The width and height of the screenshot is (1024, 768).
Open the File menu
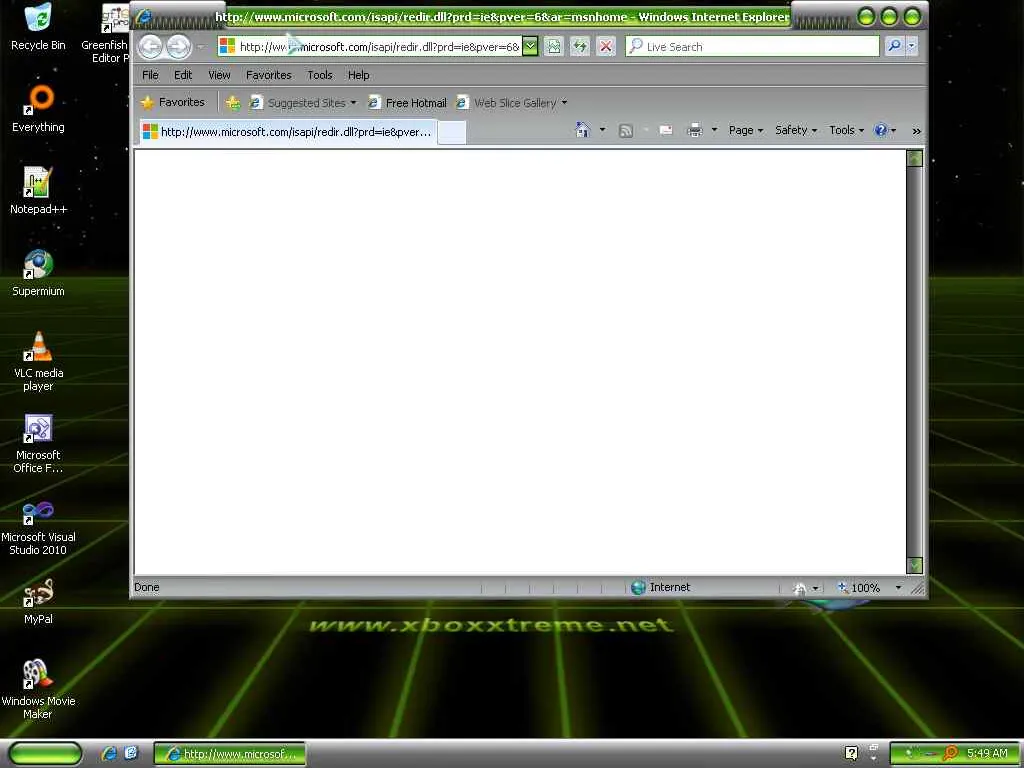pos(150,75)
